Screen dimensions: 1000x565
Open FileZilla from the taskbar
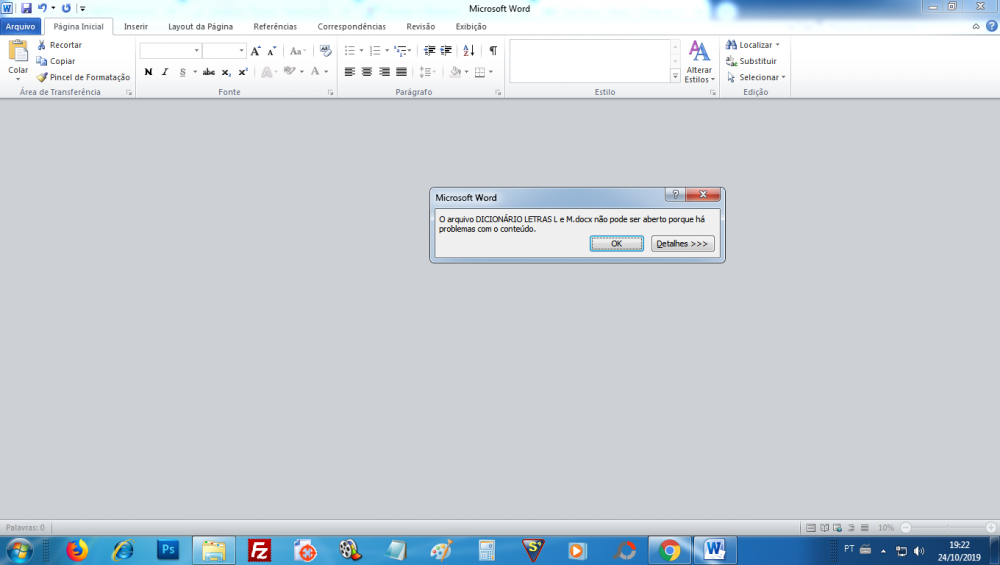tap(260, 550)
